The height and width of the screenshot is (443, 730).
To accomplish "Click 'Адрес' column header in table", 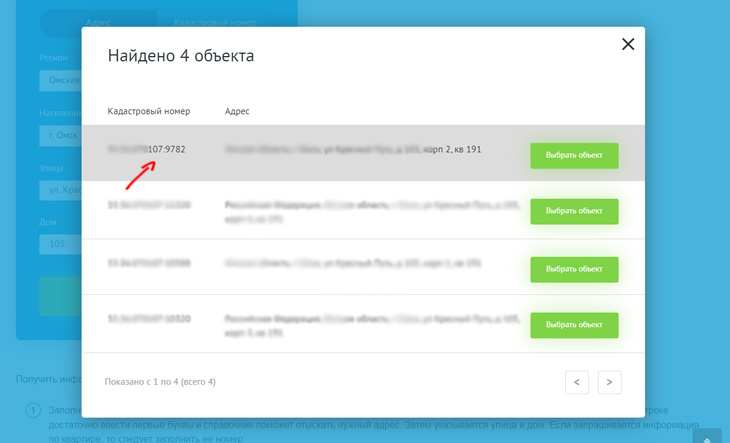I will [237, 111].
